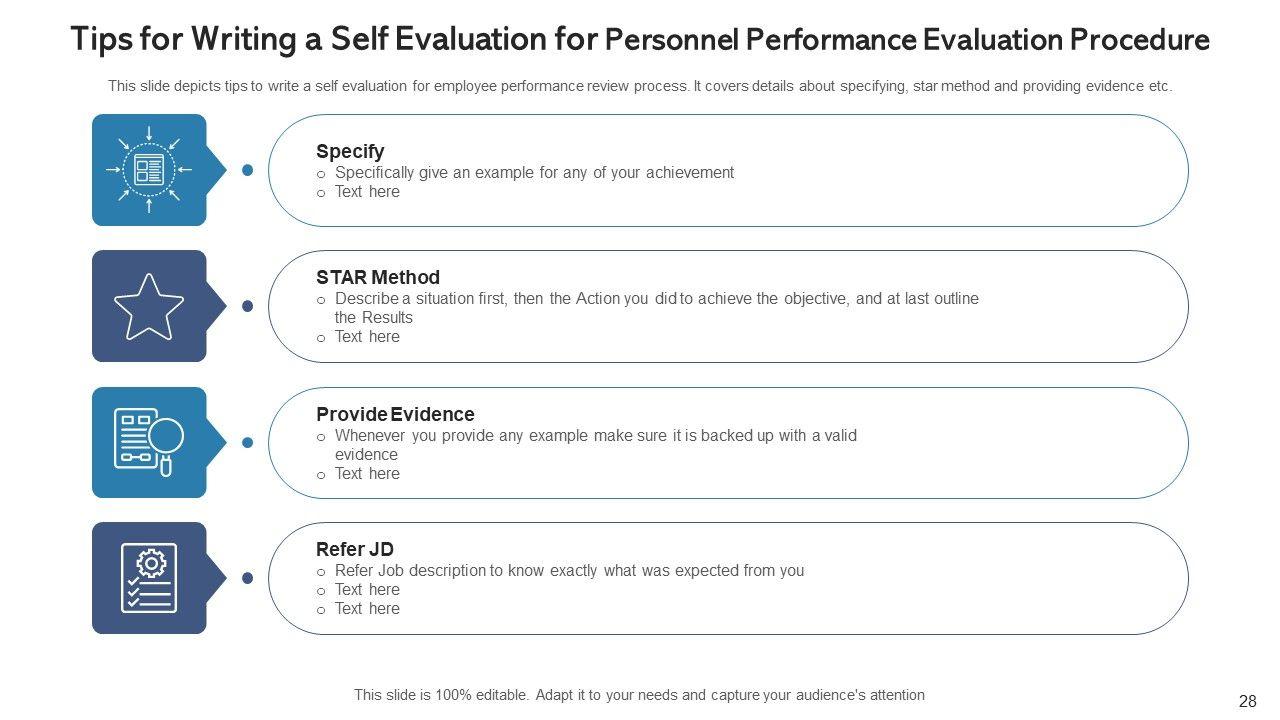Click the slide title text
This screenshot has width=1280, height=720.
pos(640,40)
